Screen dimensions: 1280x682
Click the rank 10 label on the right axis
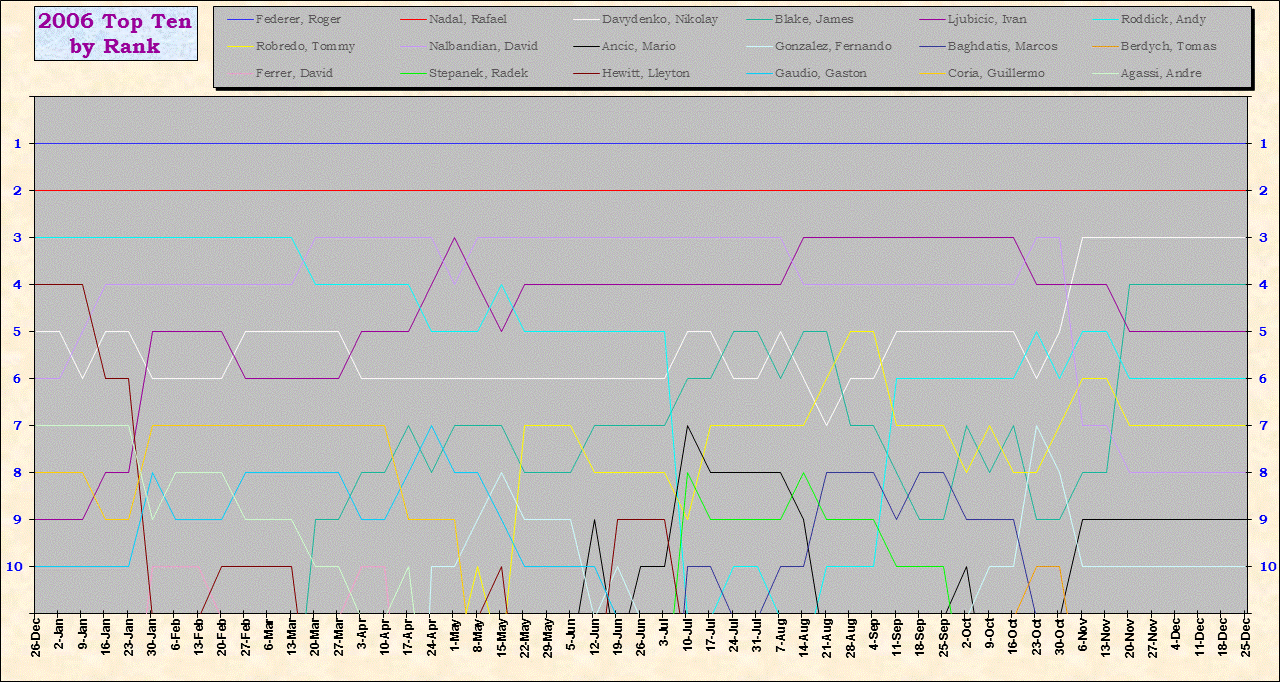point(1264,566)
